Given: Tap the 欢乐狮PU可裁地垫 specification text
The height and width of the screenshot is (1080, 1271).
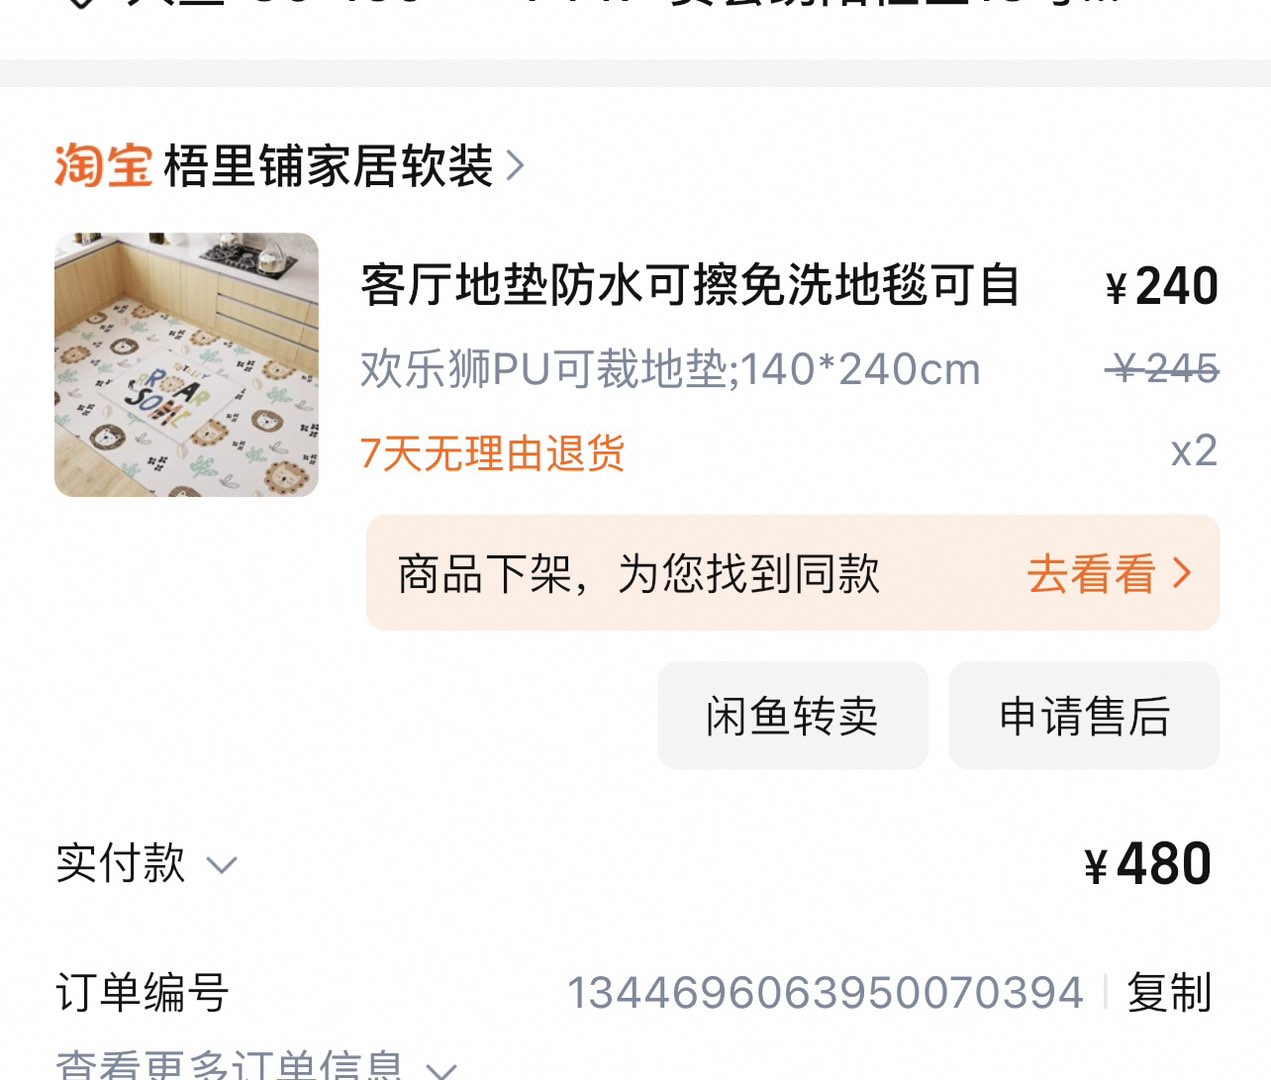Looking at the screenshot, I should (670, 370).
